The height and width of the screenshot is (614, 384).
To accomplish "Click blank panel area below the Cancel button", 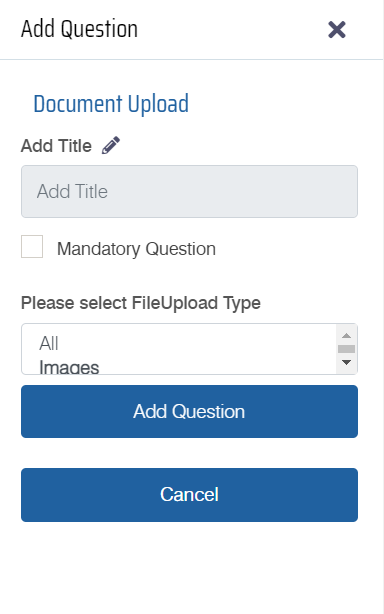I will click(x=189, y=568).
